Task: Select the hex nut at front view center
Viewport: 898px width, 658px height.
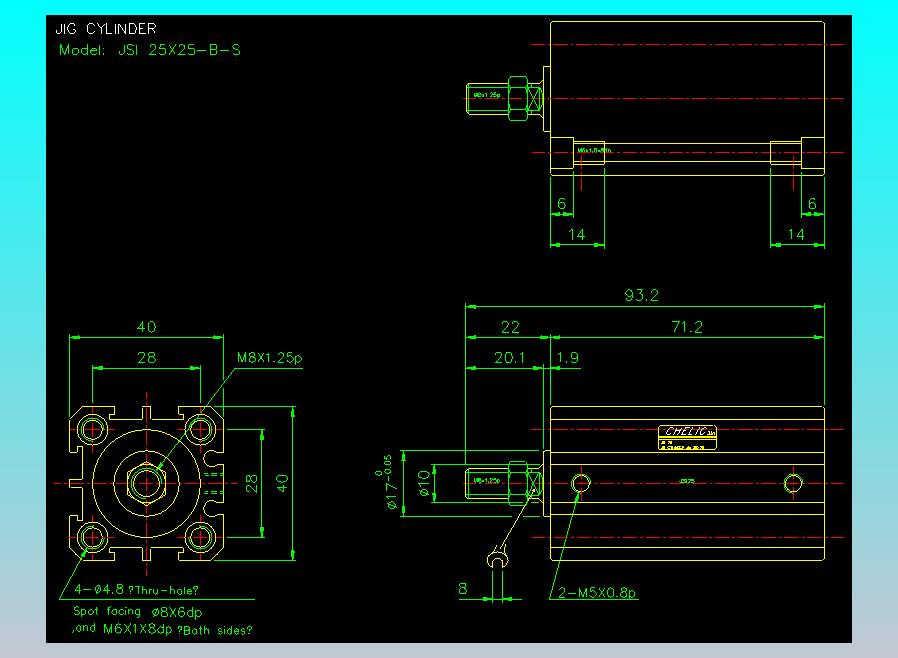Action: 148,484
